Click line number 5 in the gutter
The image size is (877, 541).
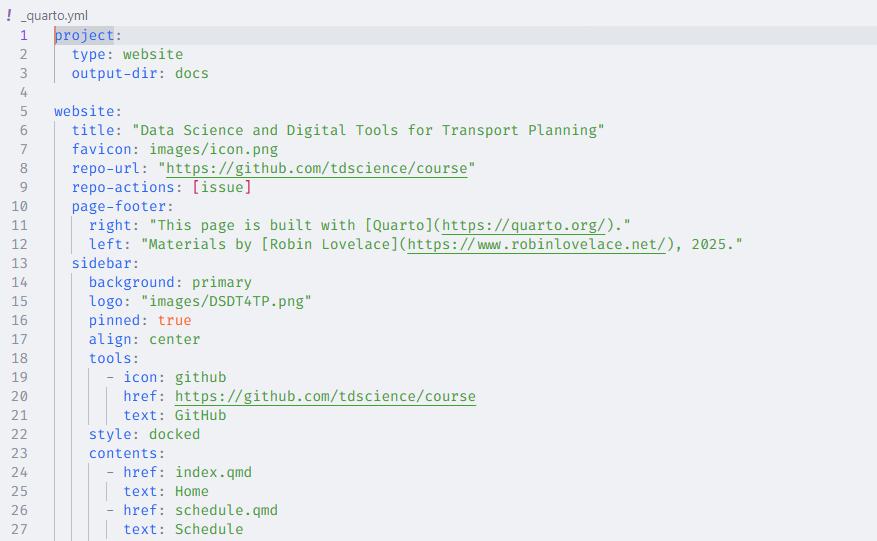pos(23,111)
